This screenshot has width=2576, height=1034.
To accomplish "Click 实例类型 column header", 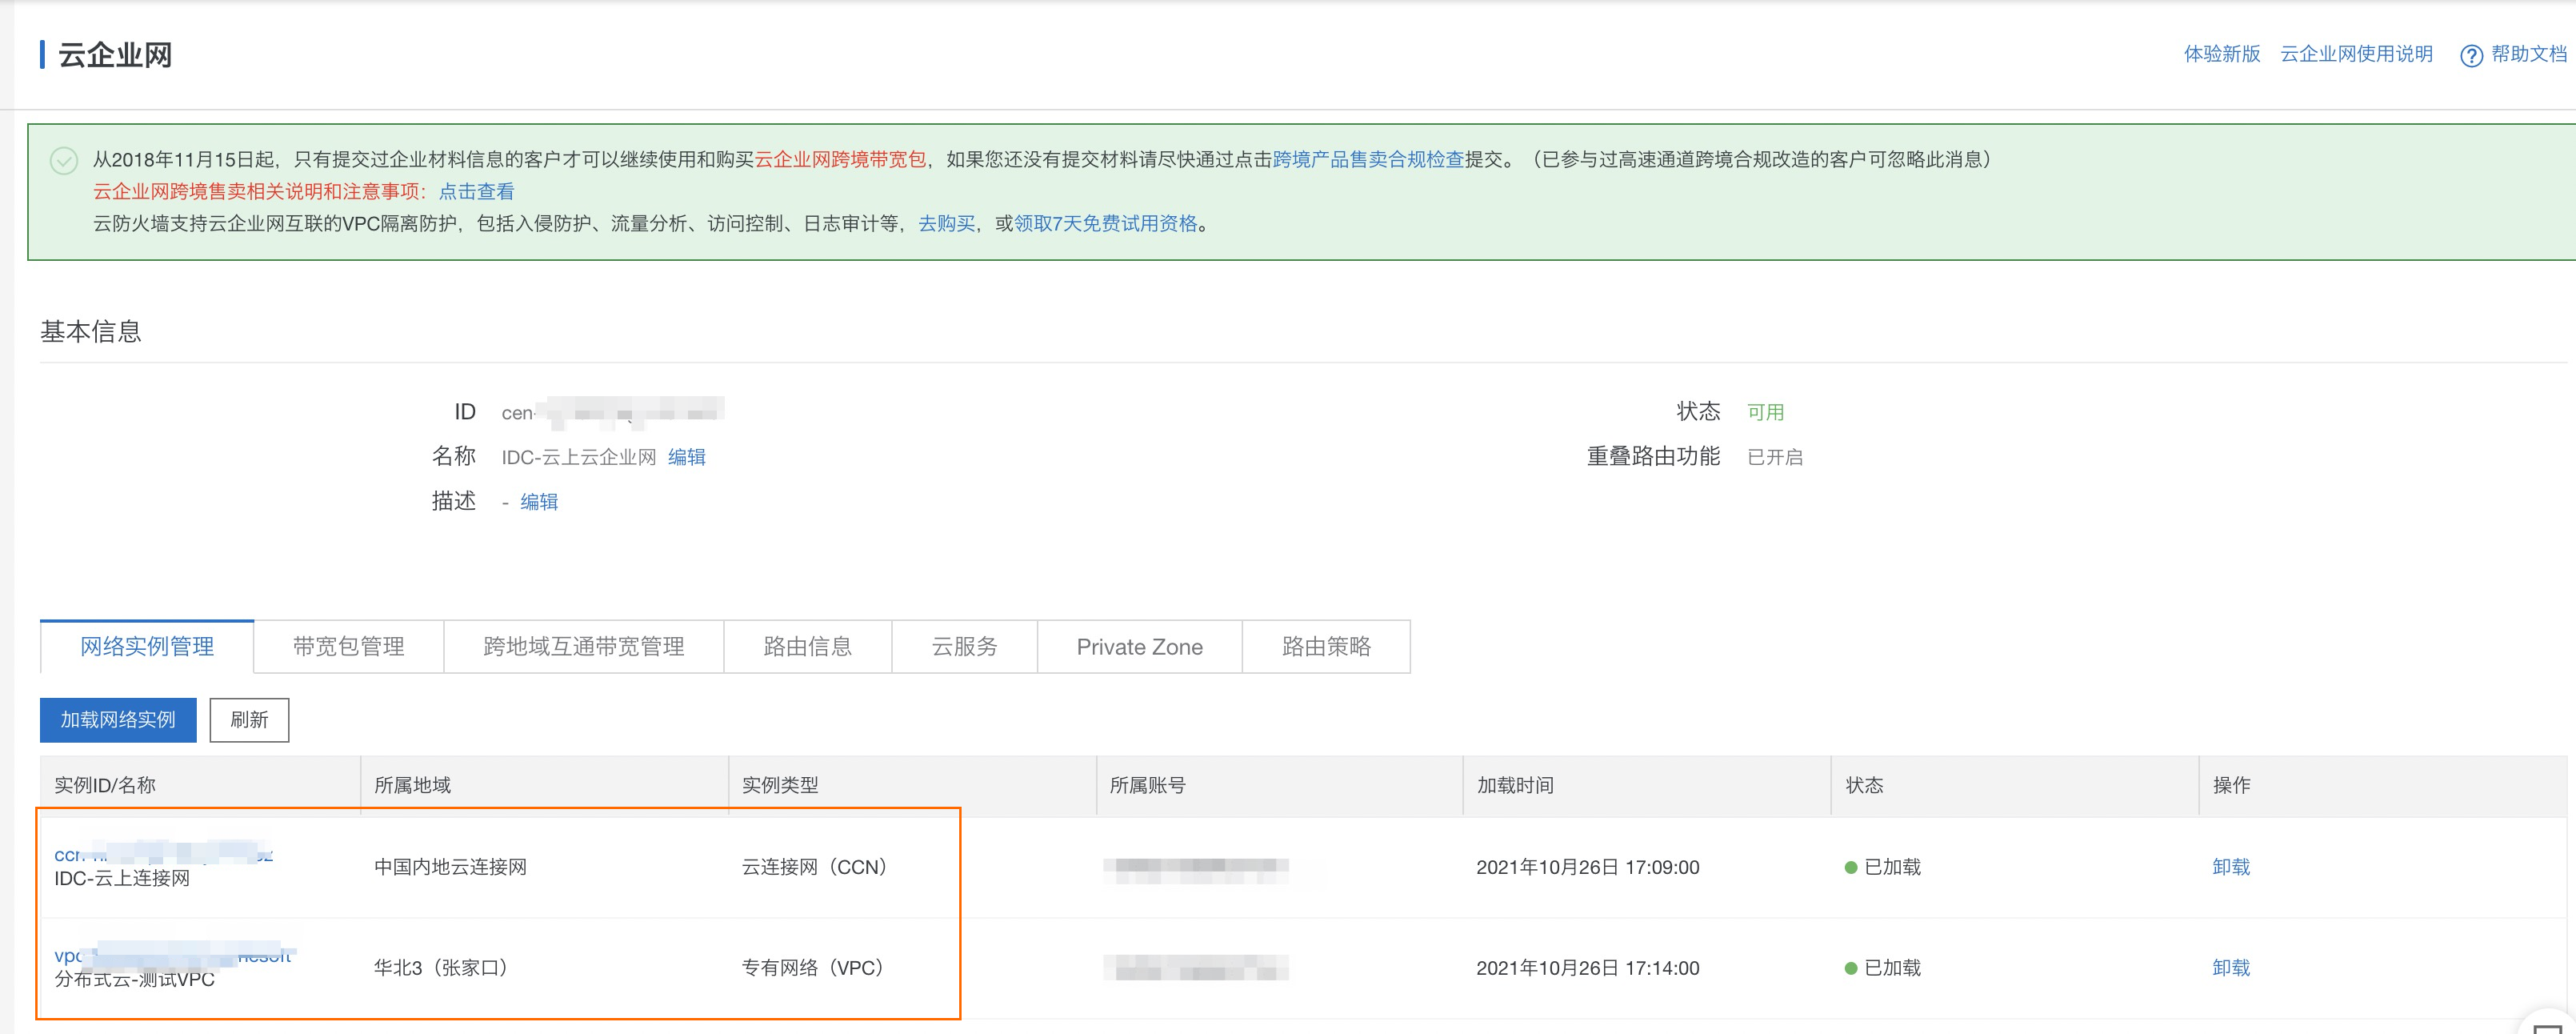I will point(780,786).
